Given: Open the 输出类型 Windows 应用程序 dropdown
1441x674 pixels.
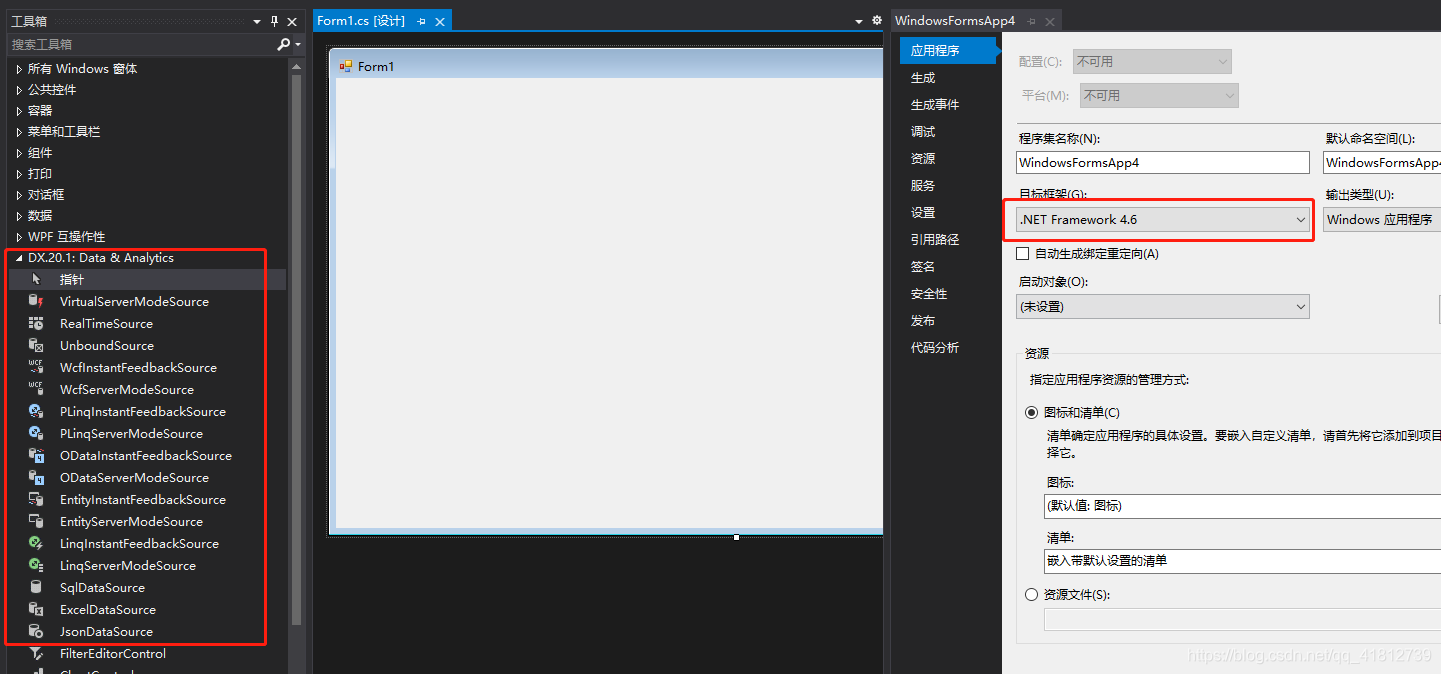Looking at the screenshot, I should (1382, 219).
